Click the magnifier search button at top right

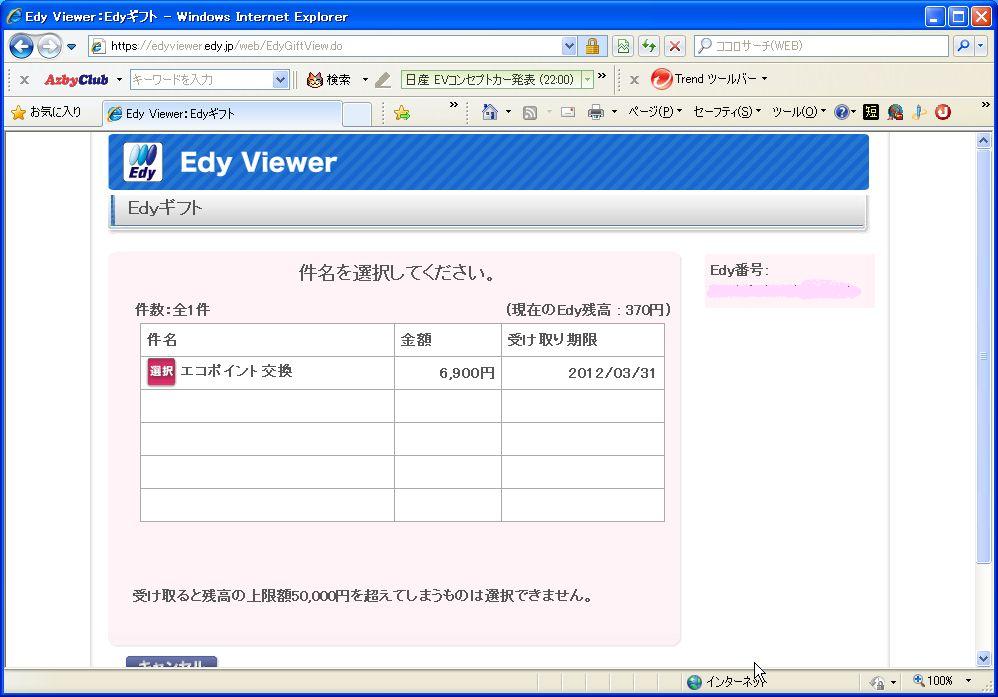(x=963, y=46)
